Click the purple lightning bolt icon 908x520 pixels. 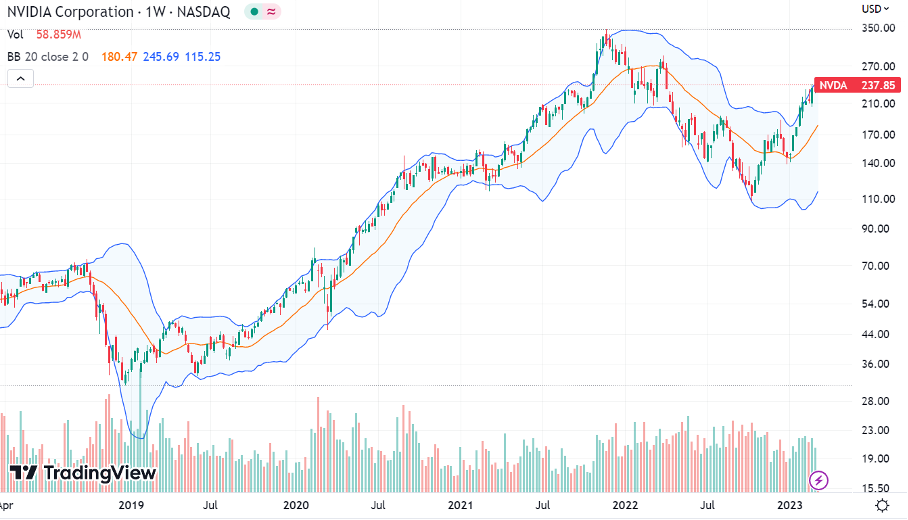819,480
